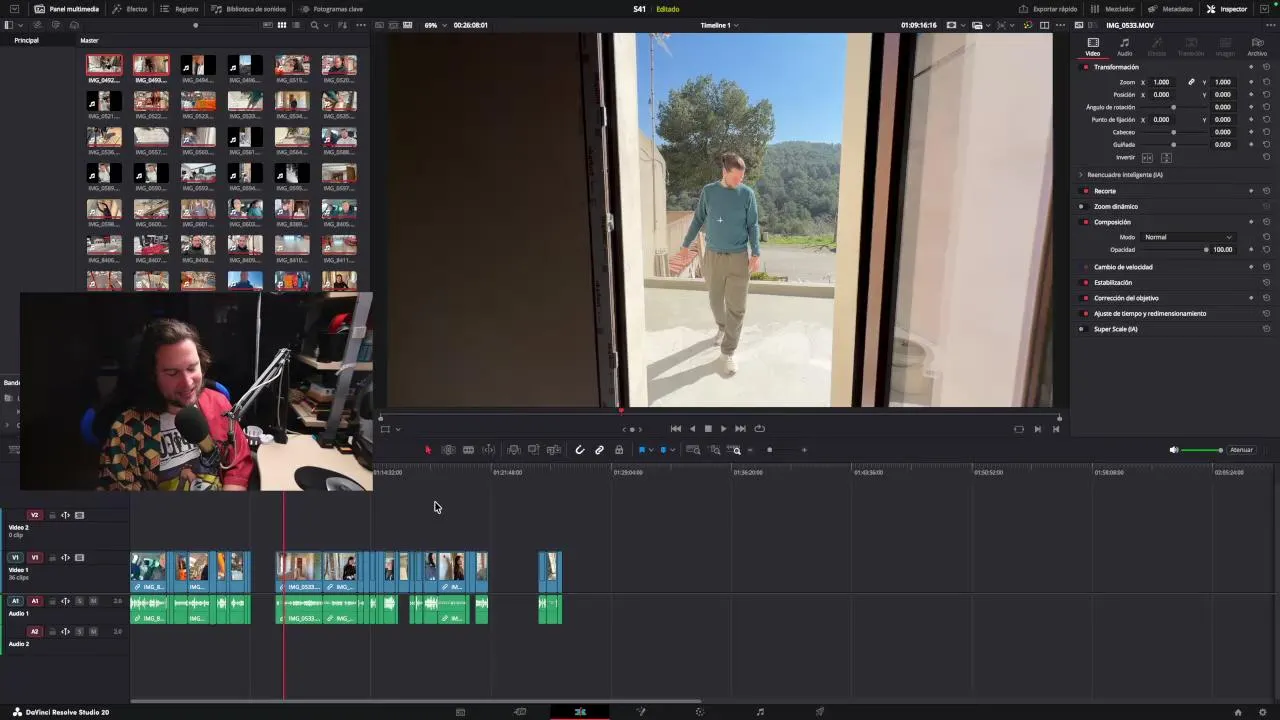Expand Reencuadre inteligente (IA) section
The width and height of the screenshot is (1280, 720).
[x=1081, y=175]
